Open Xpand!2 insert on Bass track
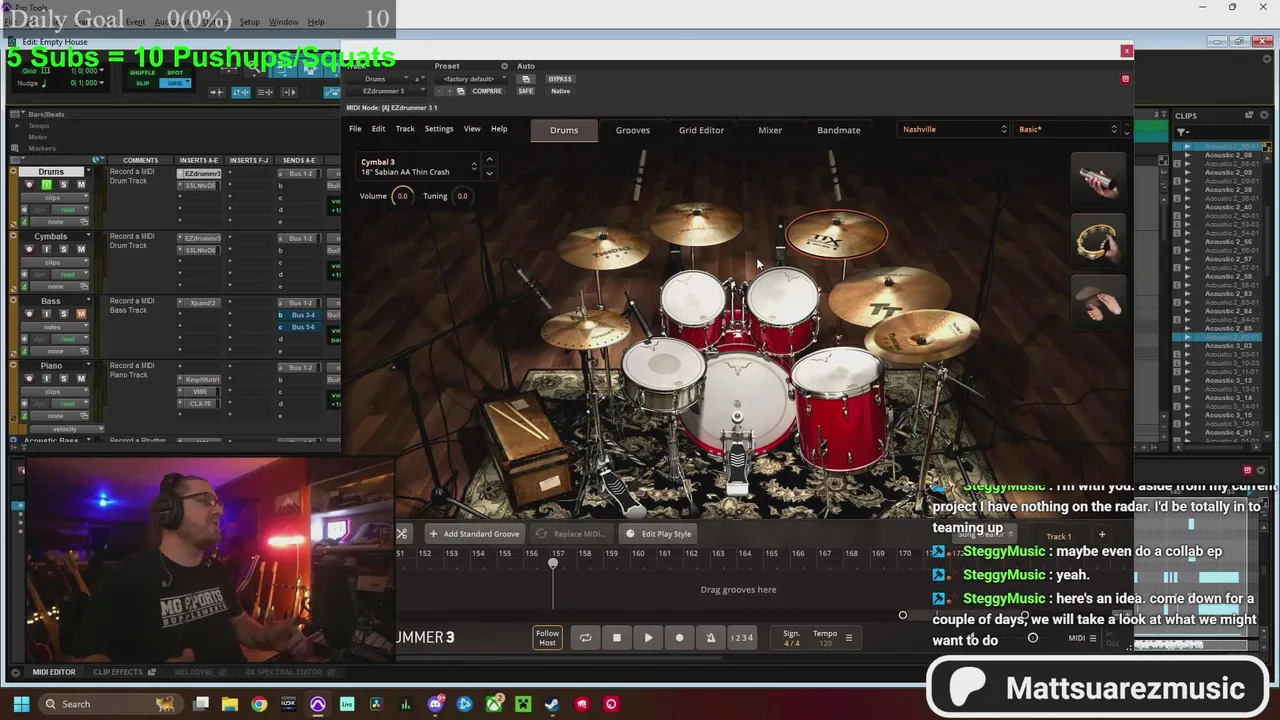This screenshot has height=720, width=1280. (x=201, y=303)
